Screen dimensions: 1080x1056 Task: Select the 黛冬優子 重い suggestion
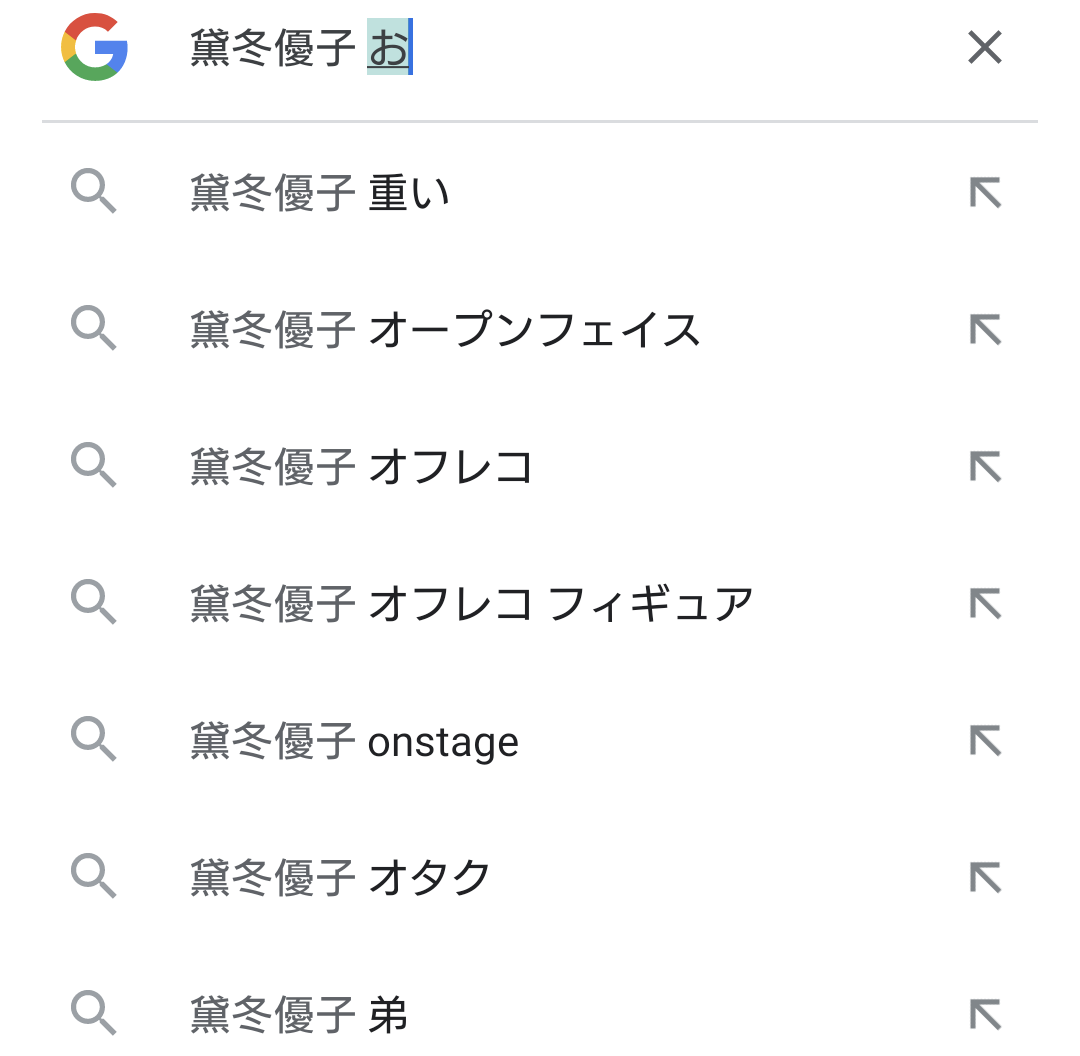pos(320,193)
